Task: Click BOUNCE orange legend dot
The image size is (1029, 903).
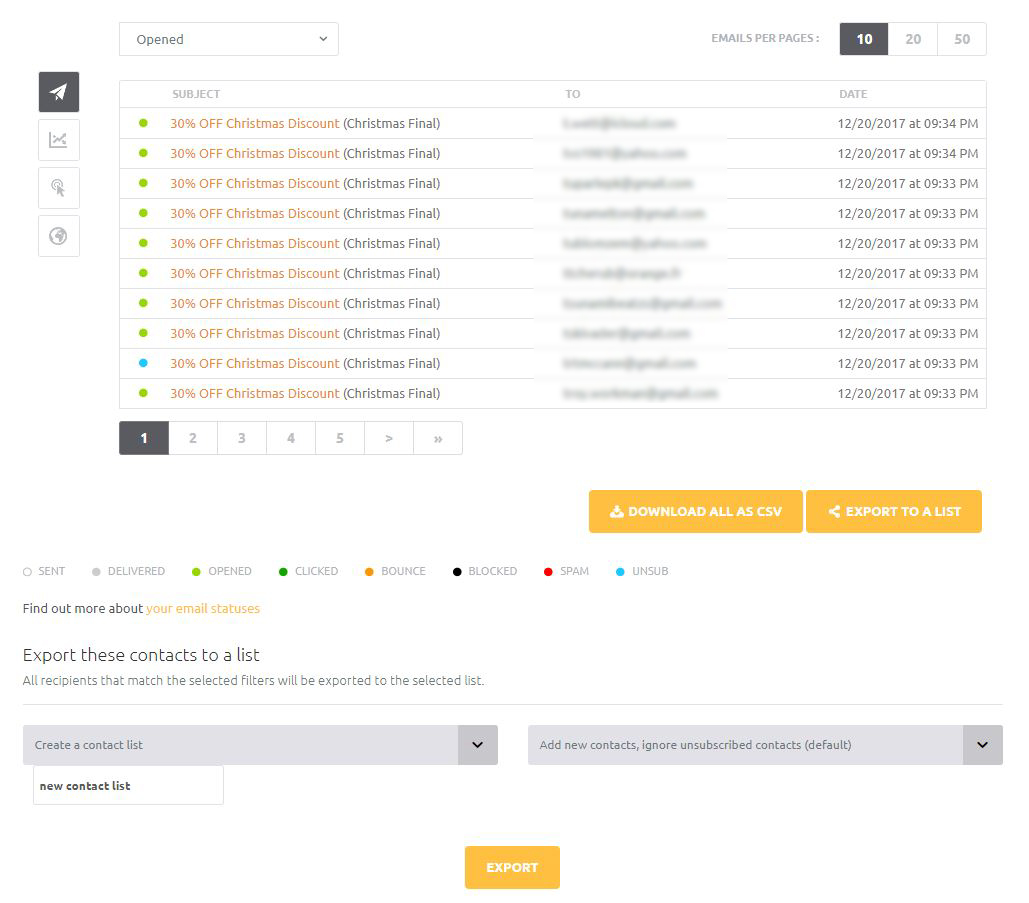Action: [369, 572]
